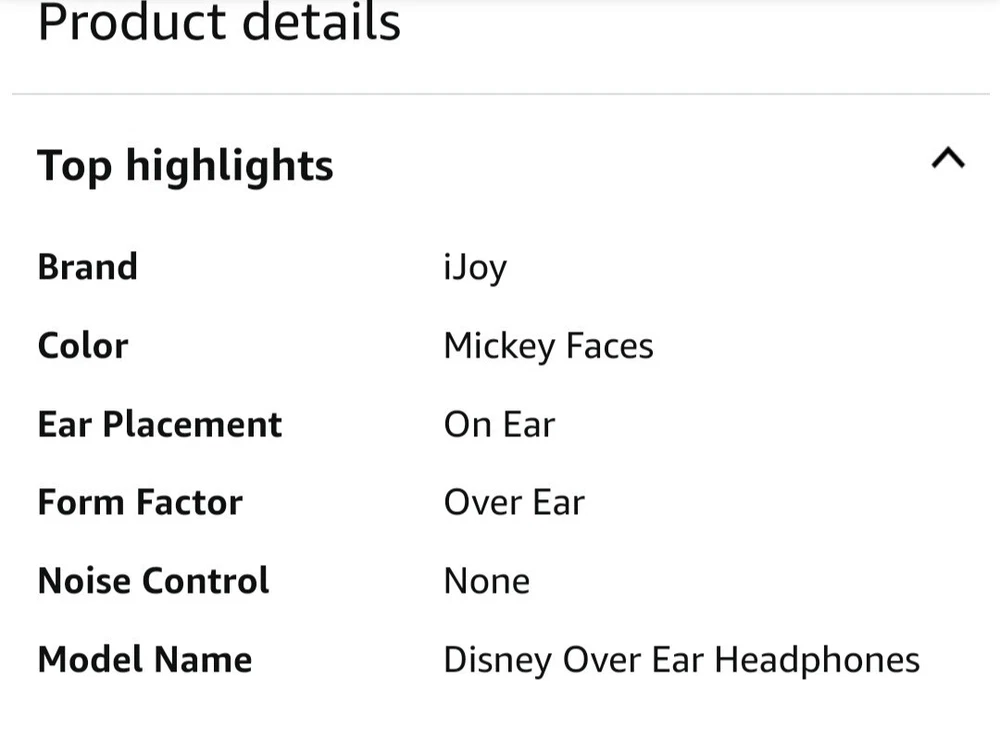Select the Model Name label

pyautogui.click(x=145, y=660)
